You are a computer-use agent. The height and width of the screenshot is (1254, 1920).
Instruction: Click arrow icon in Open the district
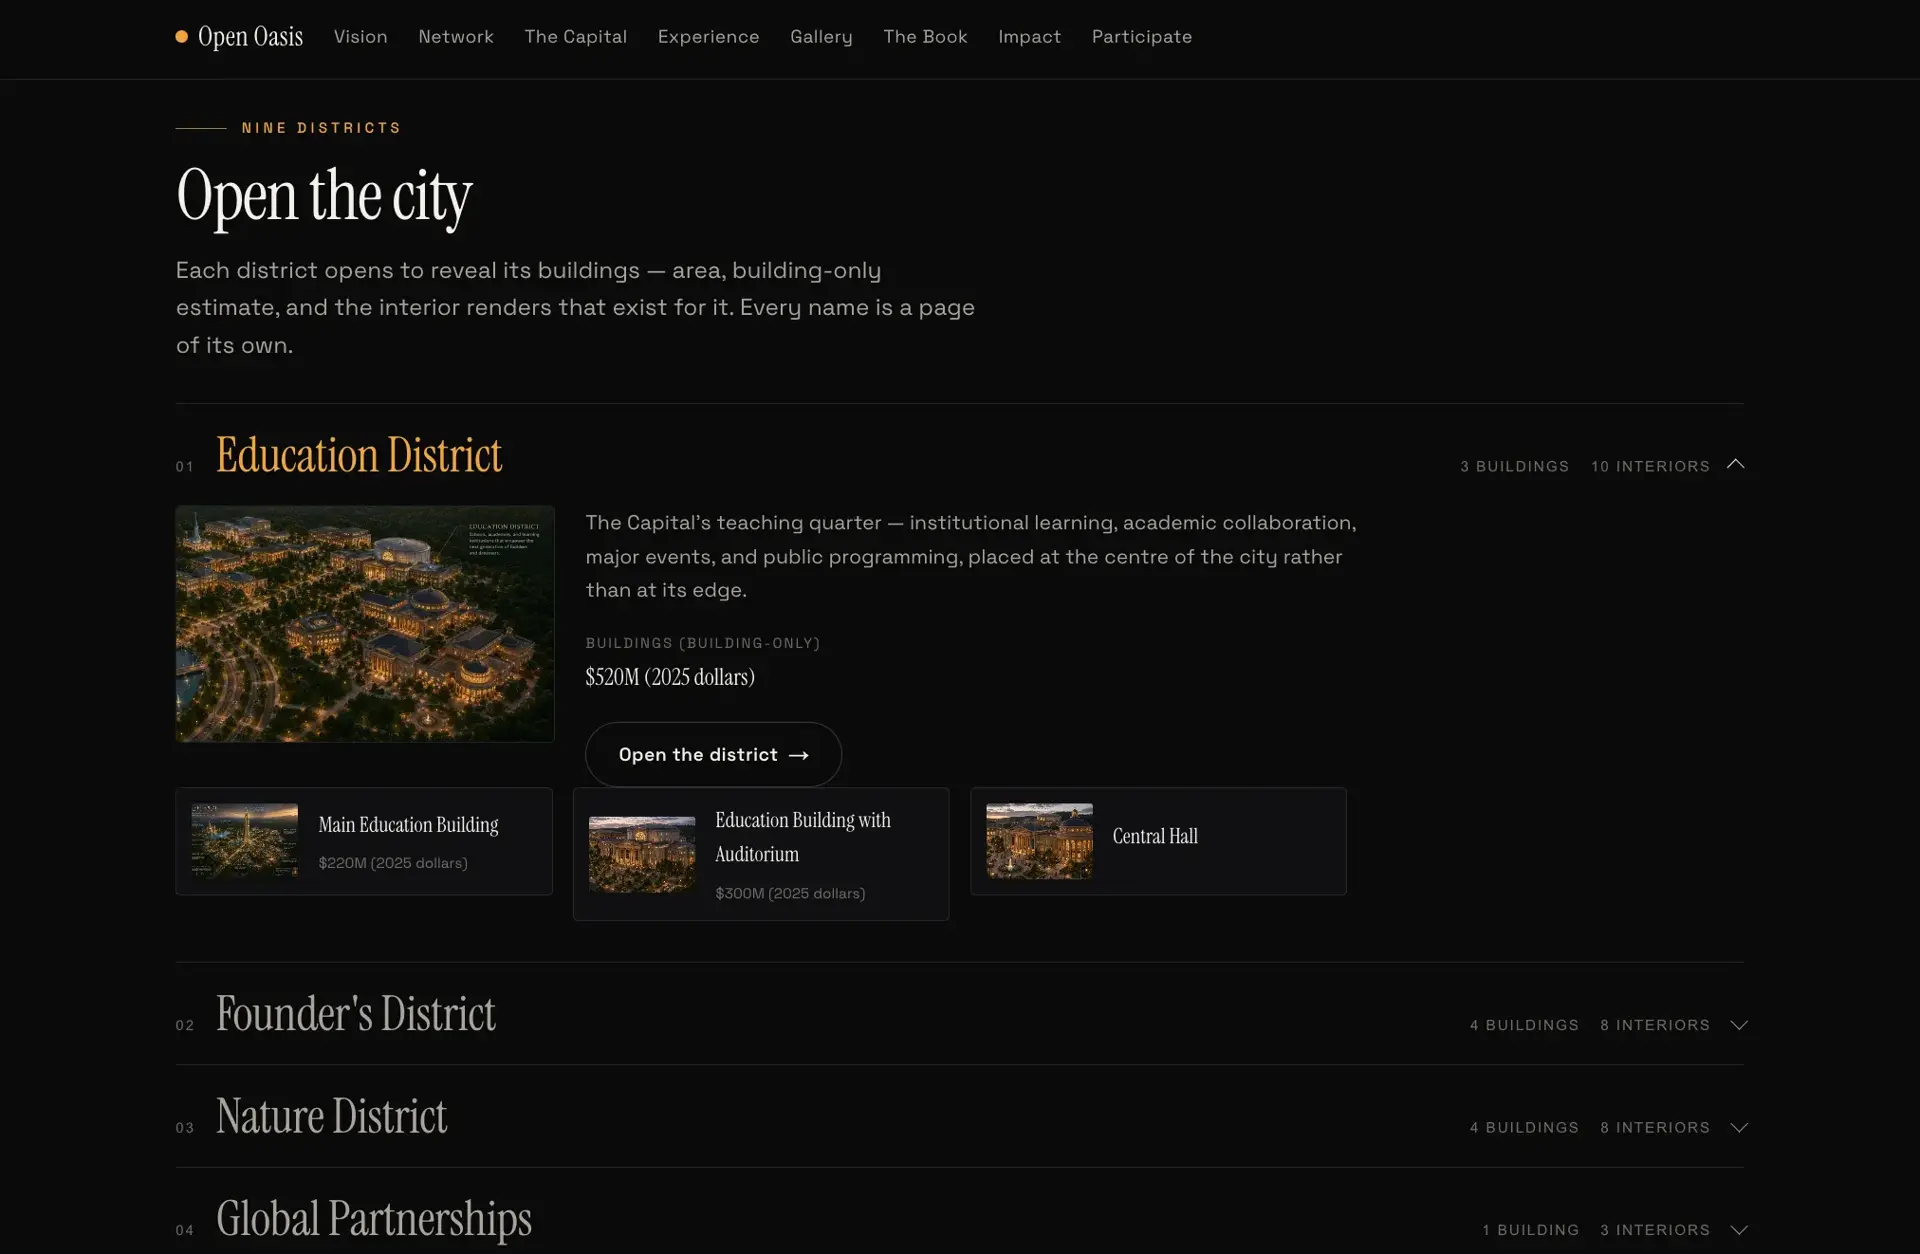tap(798, 755)
